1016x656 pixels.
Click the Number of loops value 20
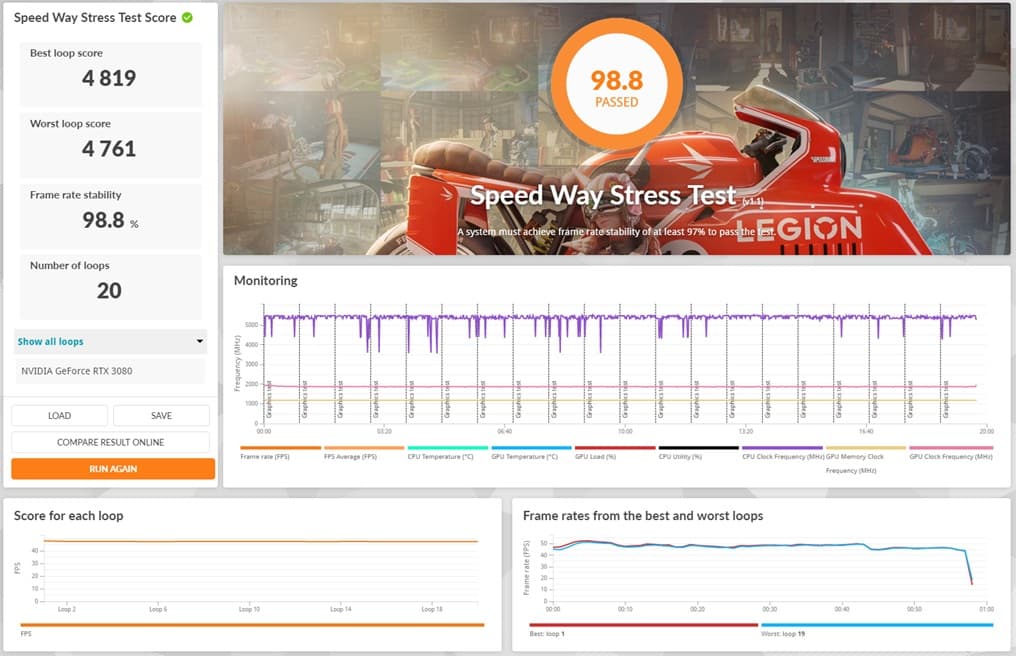pyautogui.click(x=110, y=290)
